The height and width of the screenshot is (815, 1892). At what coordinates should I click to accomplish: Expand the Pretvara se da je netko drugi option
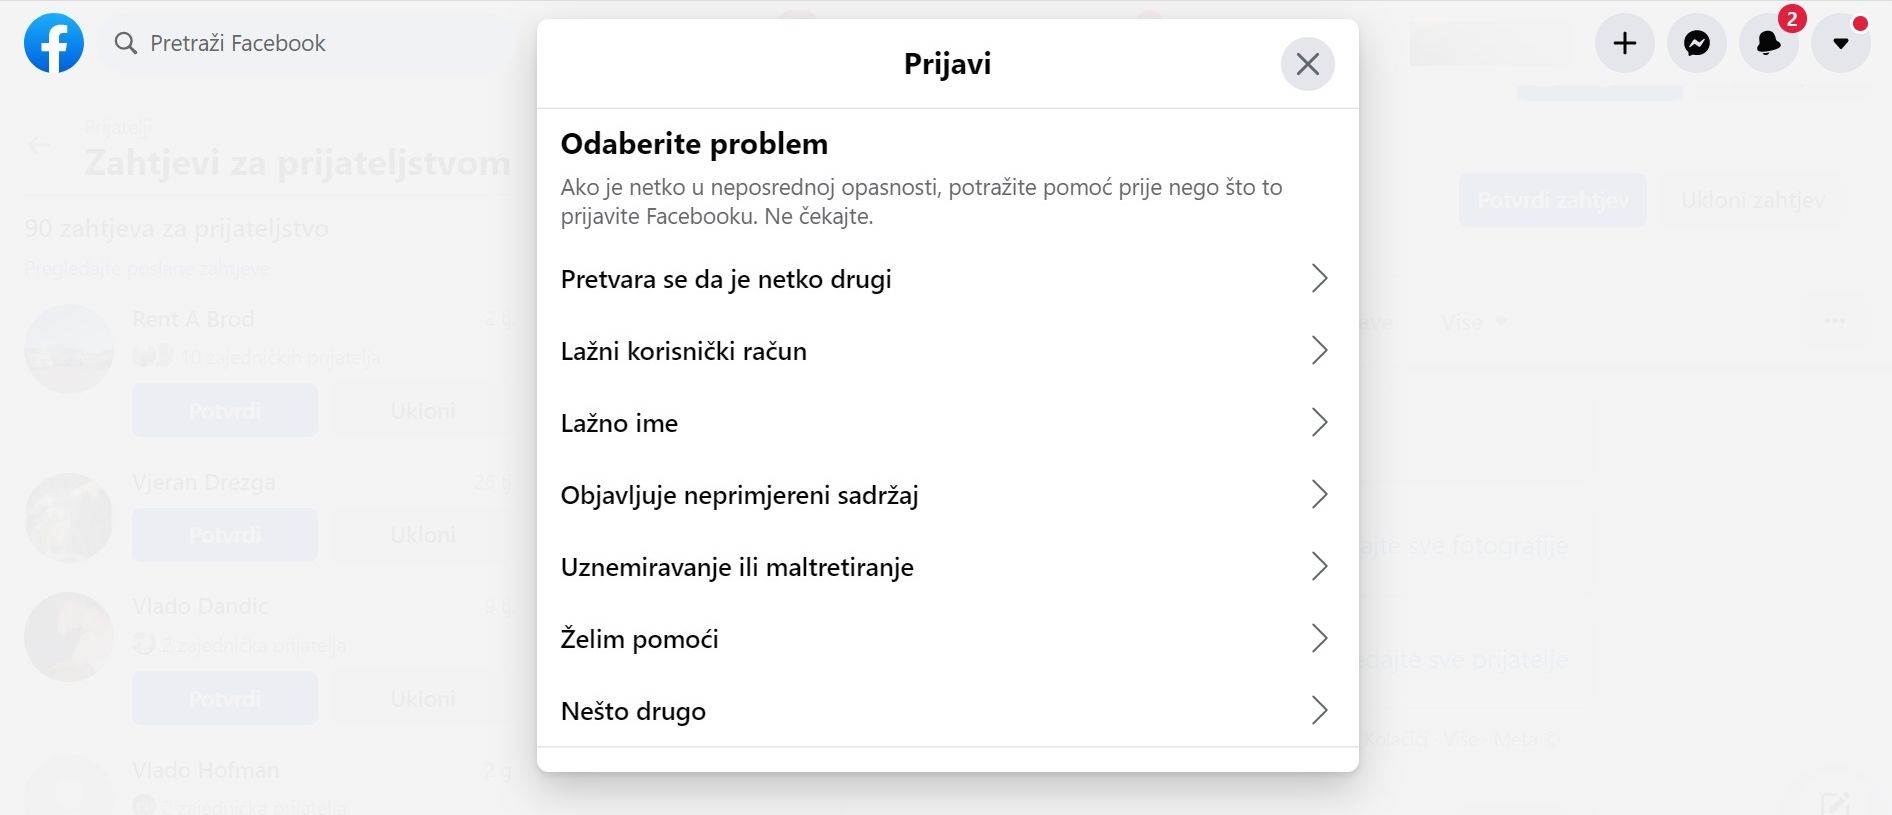point(947,279)
